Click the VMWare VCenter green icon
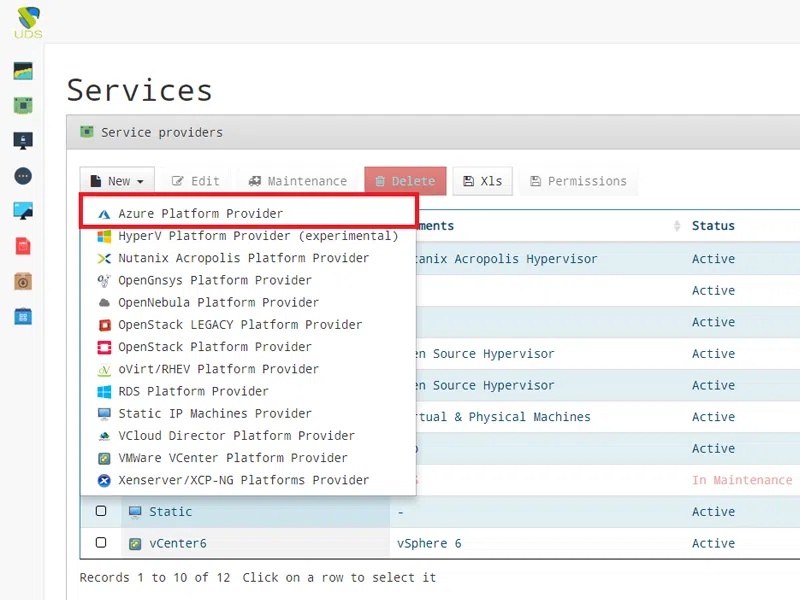Image resolution: width=800 pixels, height=600 pixels. [104, 458]
